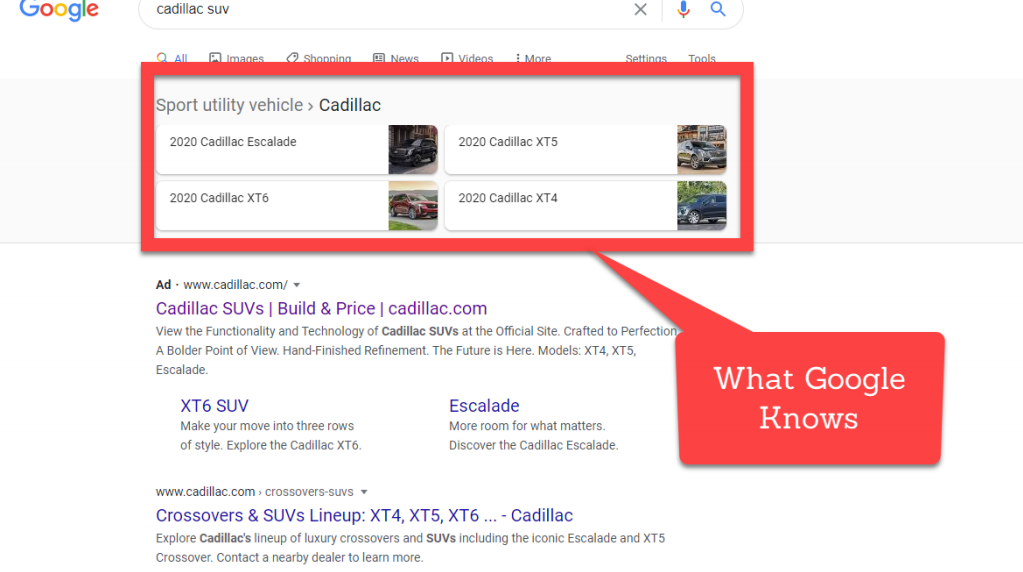Expand the More search categories menu
The width and height of the screenshot is (1023, 572).
[533, 59]
